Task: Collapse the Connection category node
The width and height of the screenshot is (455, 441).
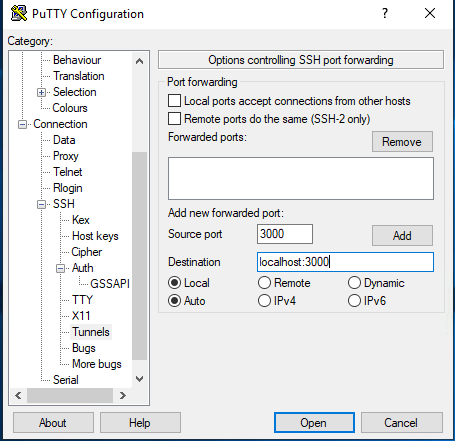Action: (22, 124)
